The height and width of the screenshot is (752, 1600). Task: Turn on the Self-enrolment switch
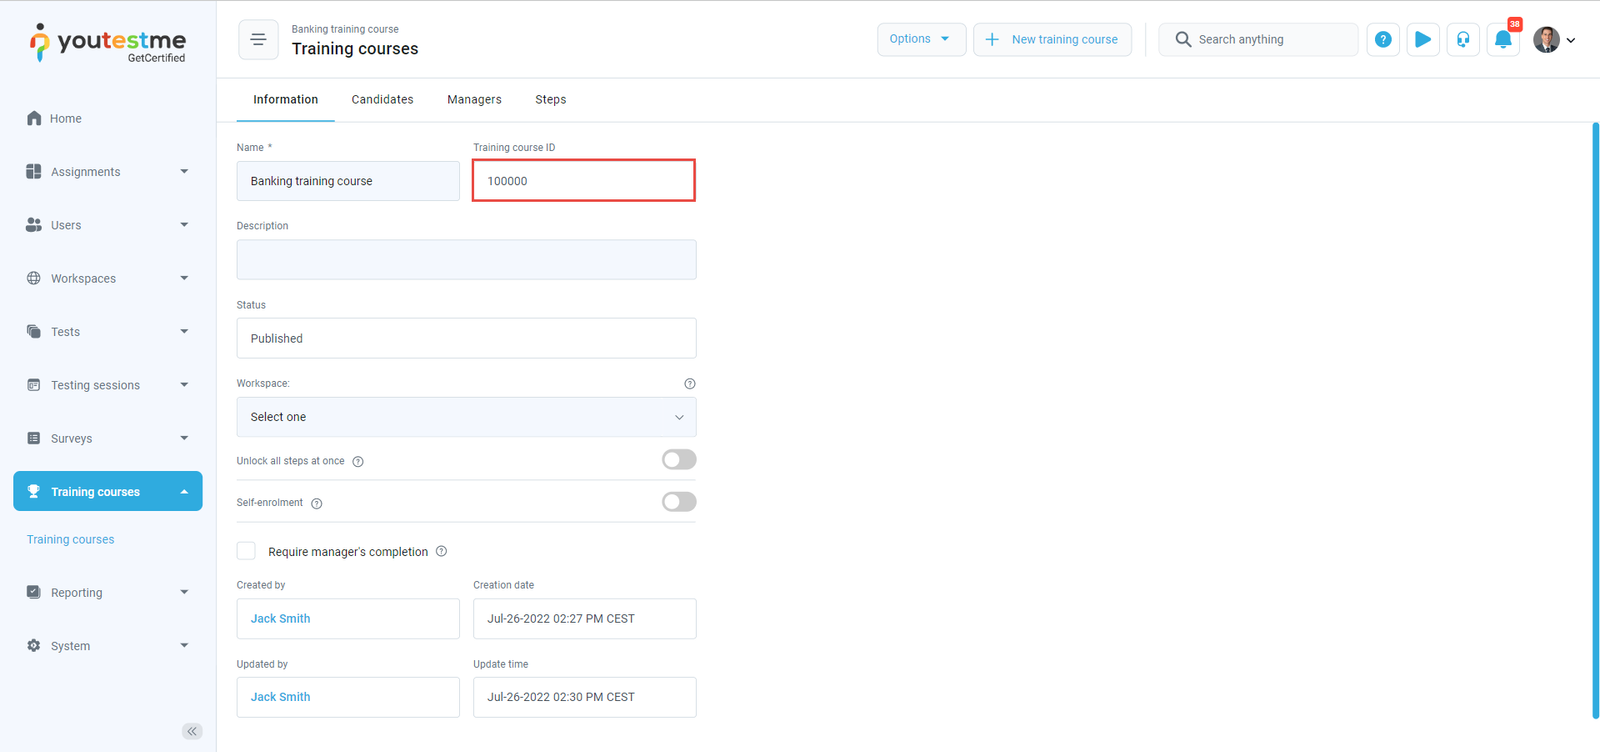click(x=678, y=502)
